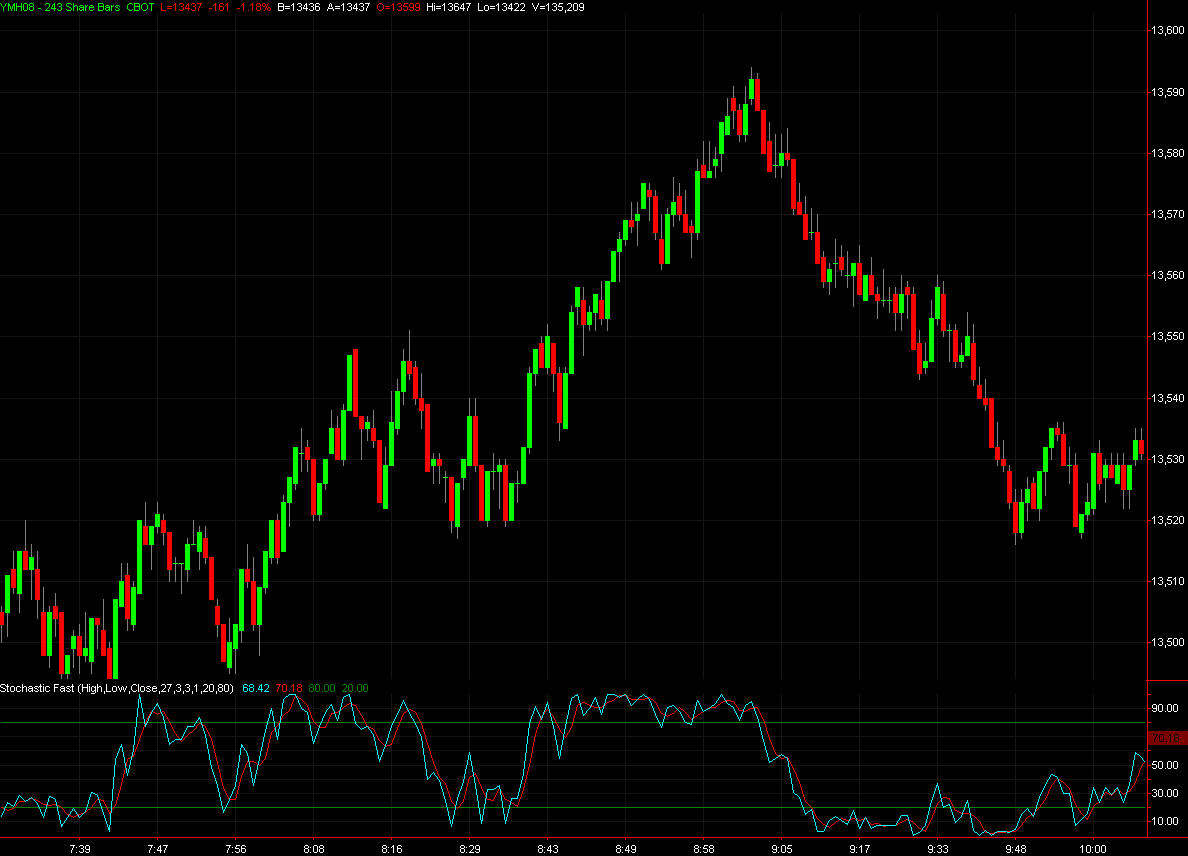The width and height of the screenshot is (1188, 856).
Task: Click the cyan 68.42 stochastic value
Action: 255,689
